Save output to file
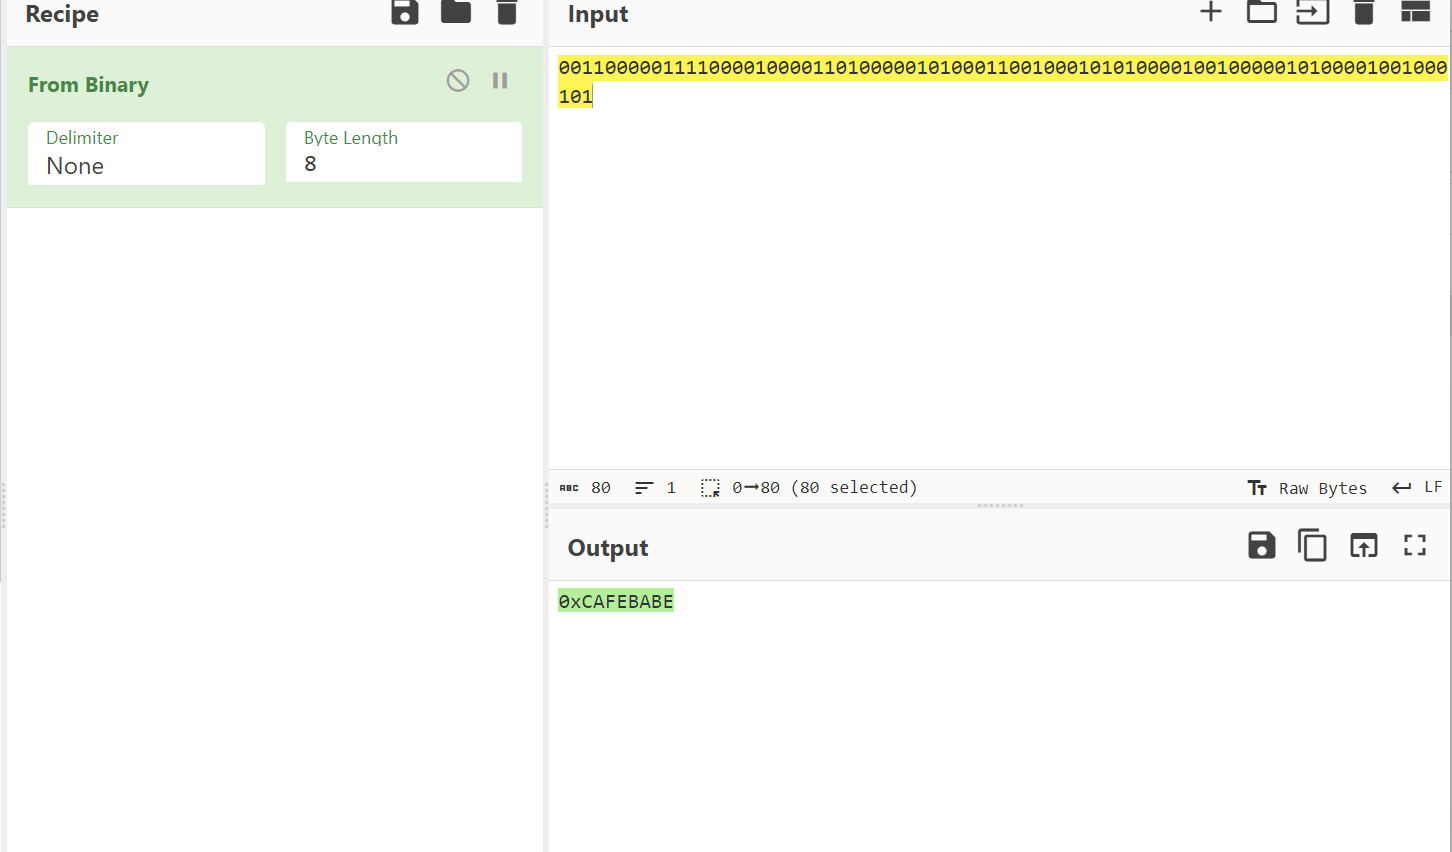1452x852 pixels. pos(1262,545)
